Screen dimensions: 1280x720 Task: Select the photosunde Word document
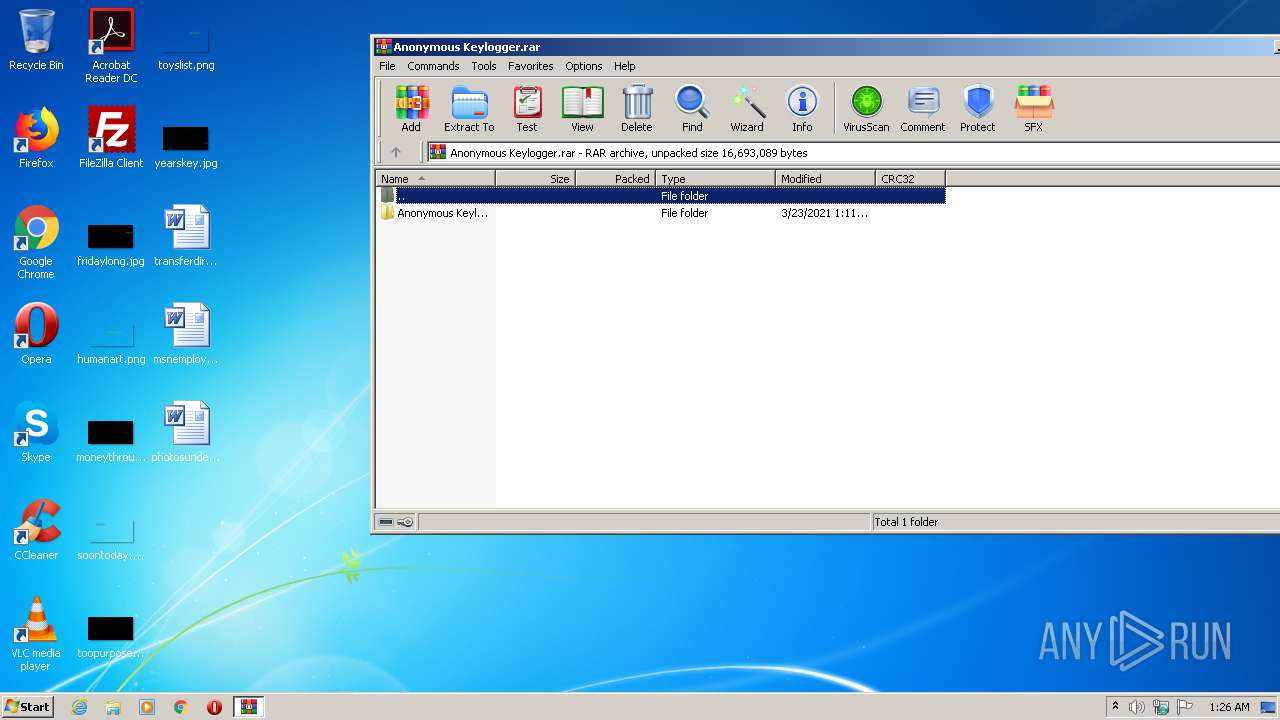(186, 432)
